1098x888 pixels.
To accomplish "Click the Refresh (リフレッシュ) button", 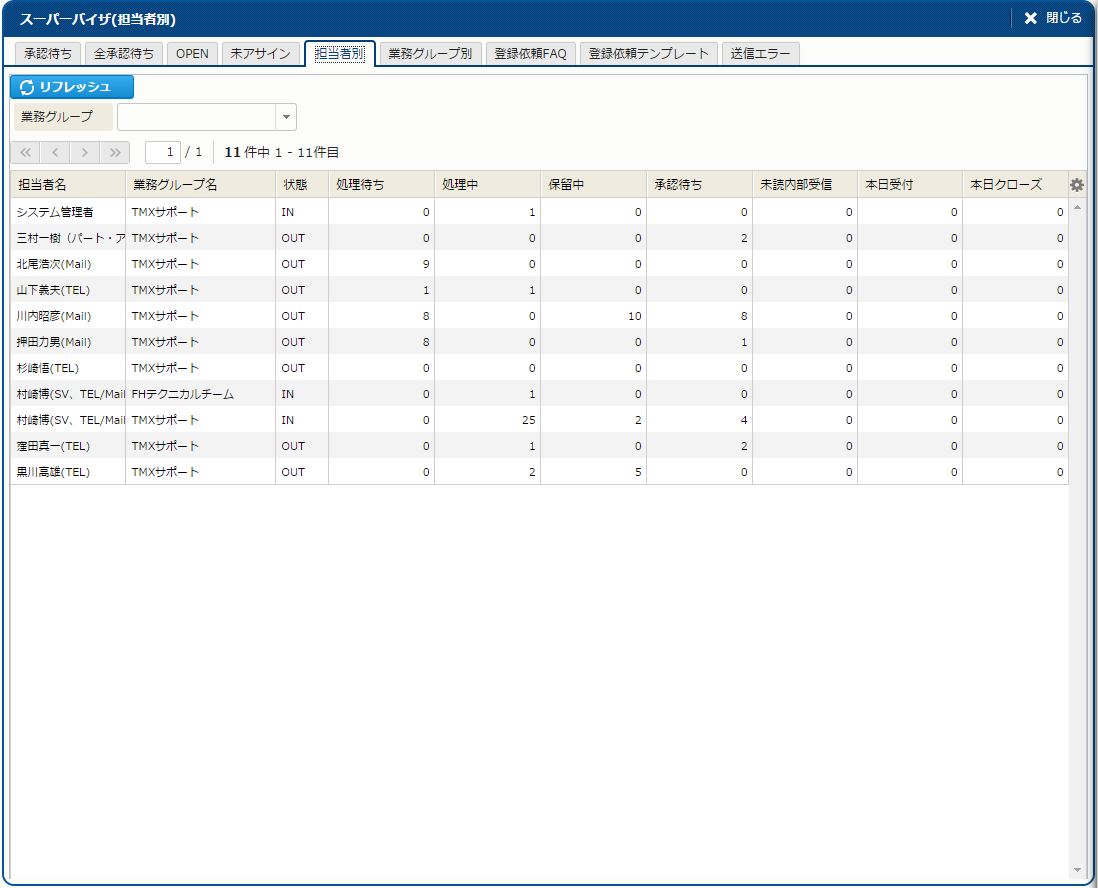I will point(72,88).
